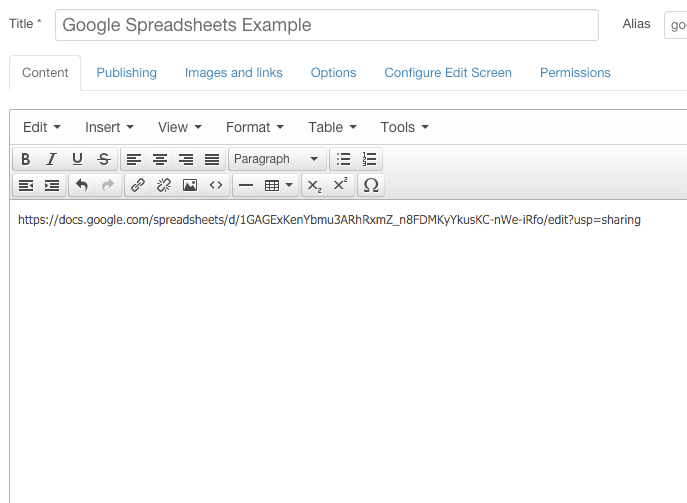The image size is (687, 503).
Task: Open the Format menu
Action: coord(255,127)
